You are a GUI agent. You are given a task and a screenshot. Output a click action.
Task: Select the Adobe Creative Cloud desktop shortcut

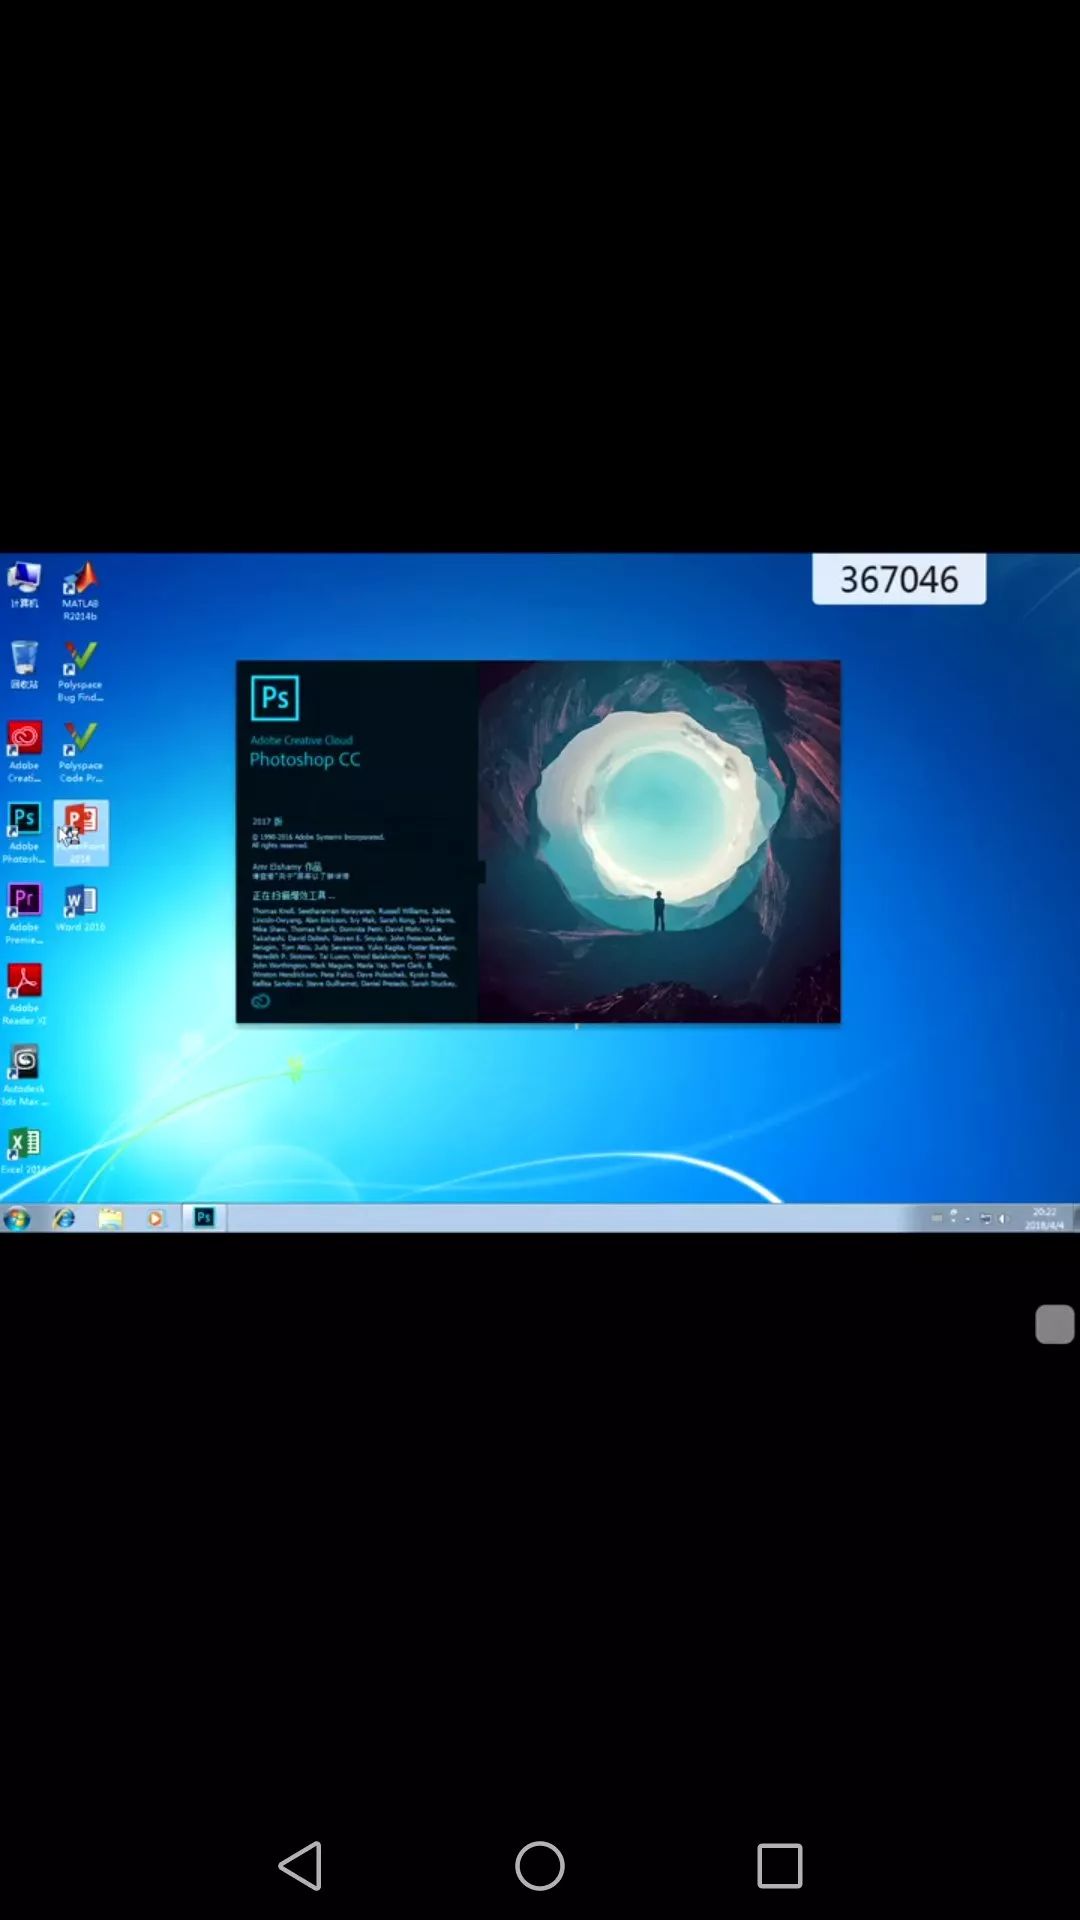[x=24, y=753]
